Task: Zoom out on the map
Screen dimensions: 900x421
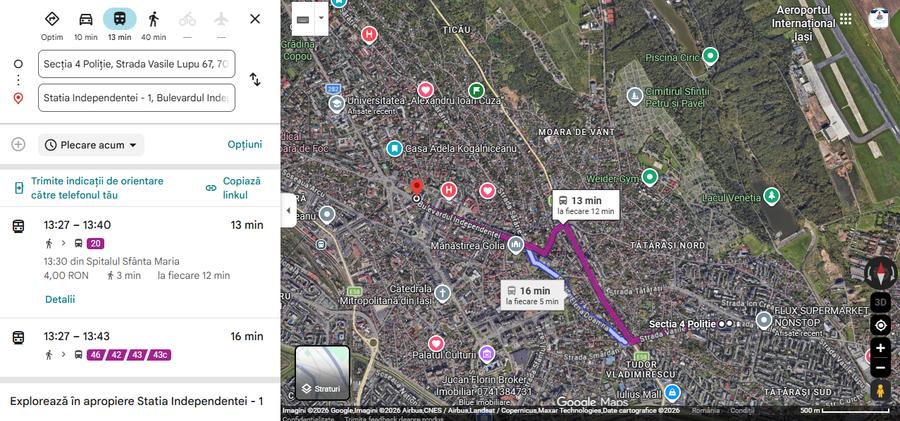Action: point(880,368)
